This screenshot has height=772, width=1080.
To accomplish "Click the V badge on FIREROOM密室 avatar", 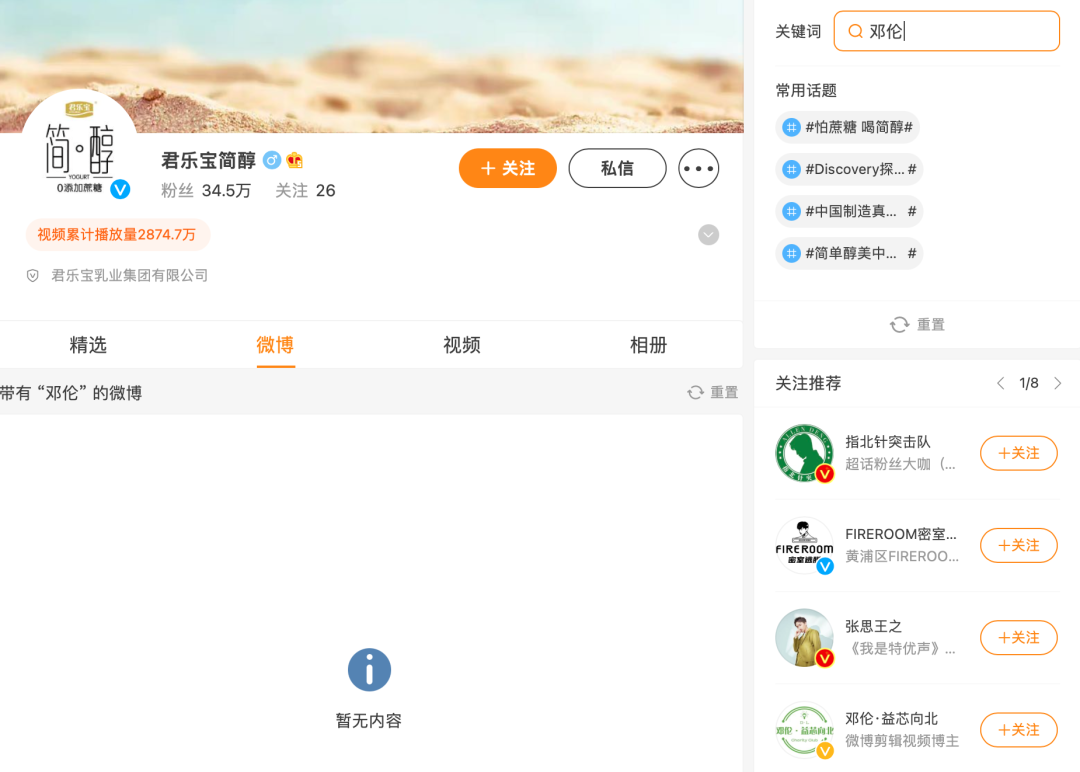I will [x=824, y=565].
